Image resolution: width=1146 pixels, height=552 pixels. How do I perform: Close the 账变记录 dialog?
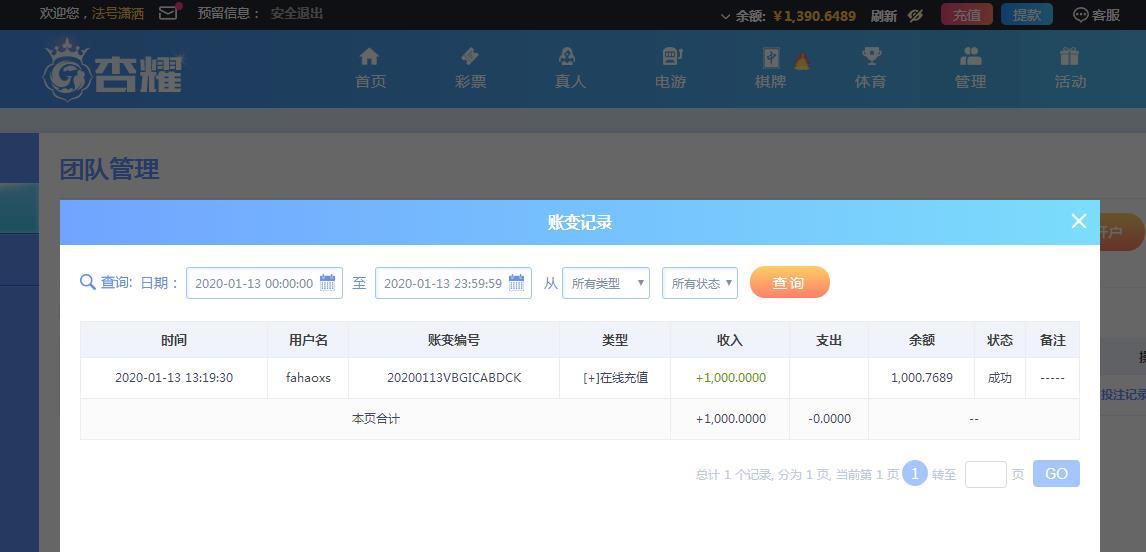[x=1078, y=221]
